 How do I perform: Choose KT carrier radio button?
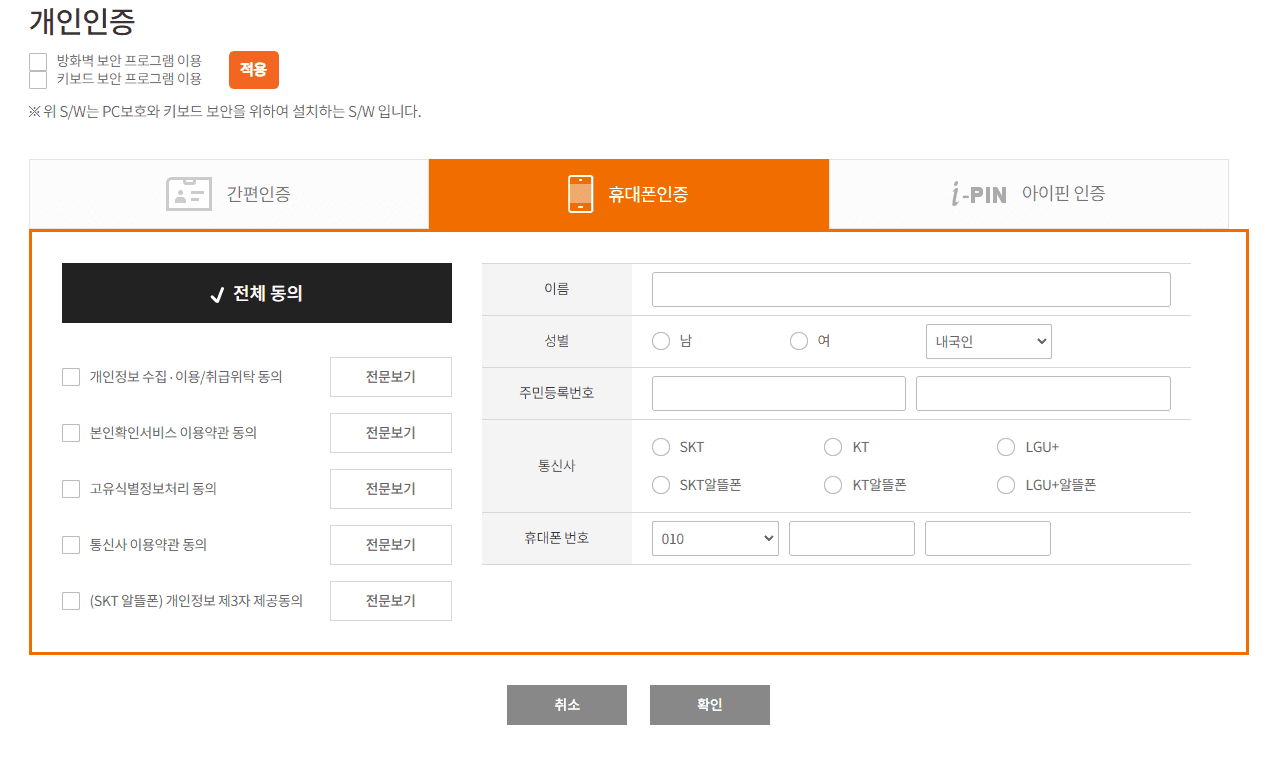[833, 447]
